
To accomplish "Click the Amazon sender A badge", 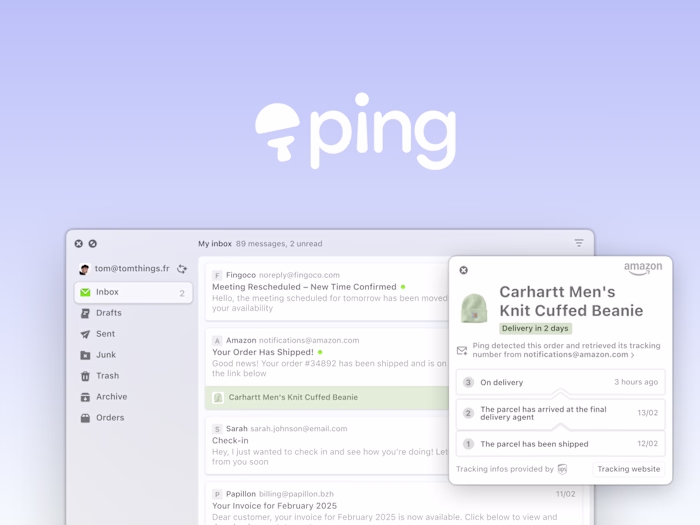I will pos(217,341).
